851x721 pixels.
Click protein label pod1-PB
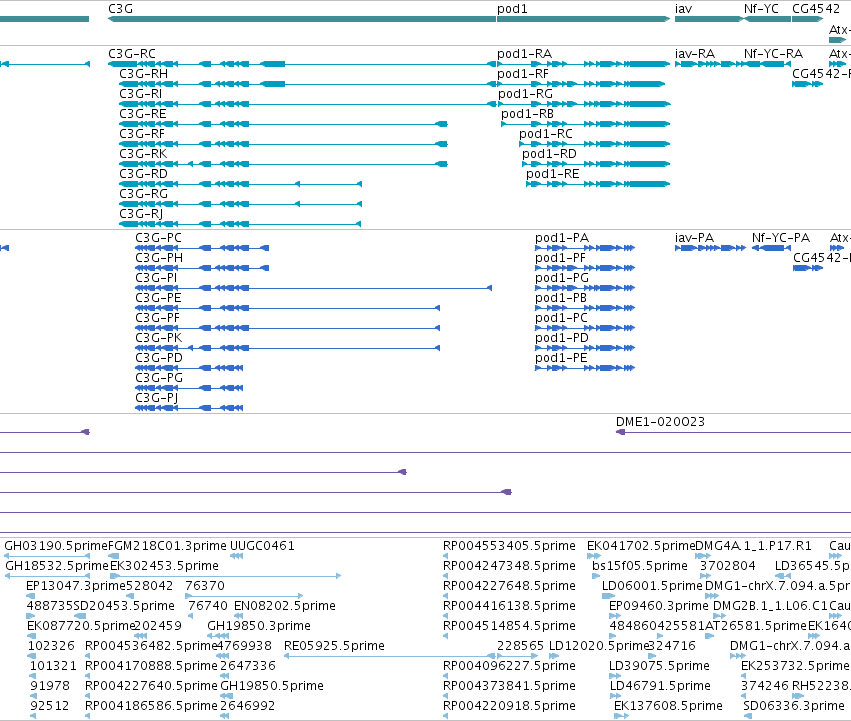coord(561,298)
